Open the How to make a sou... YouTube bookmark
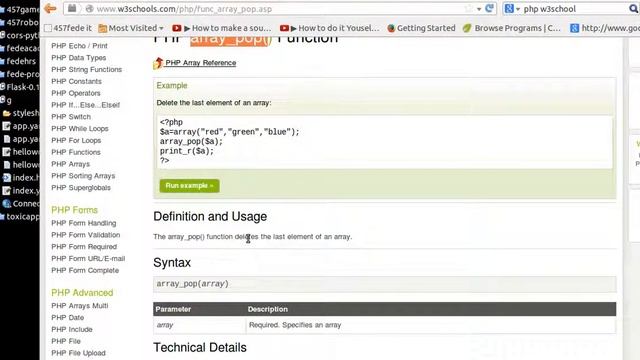Screen dimensions: 640x360 coord(222,28)
